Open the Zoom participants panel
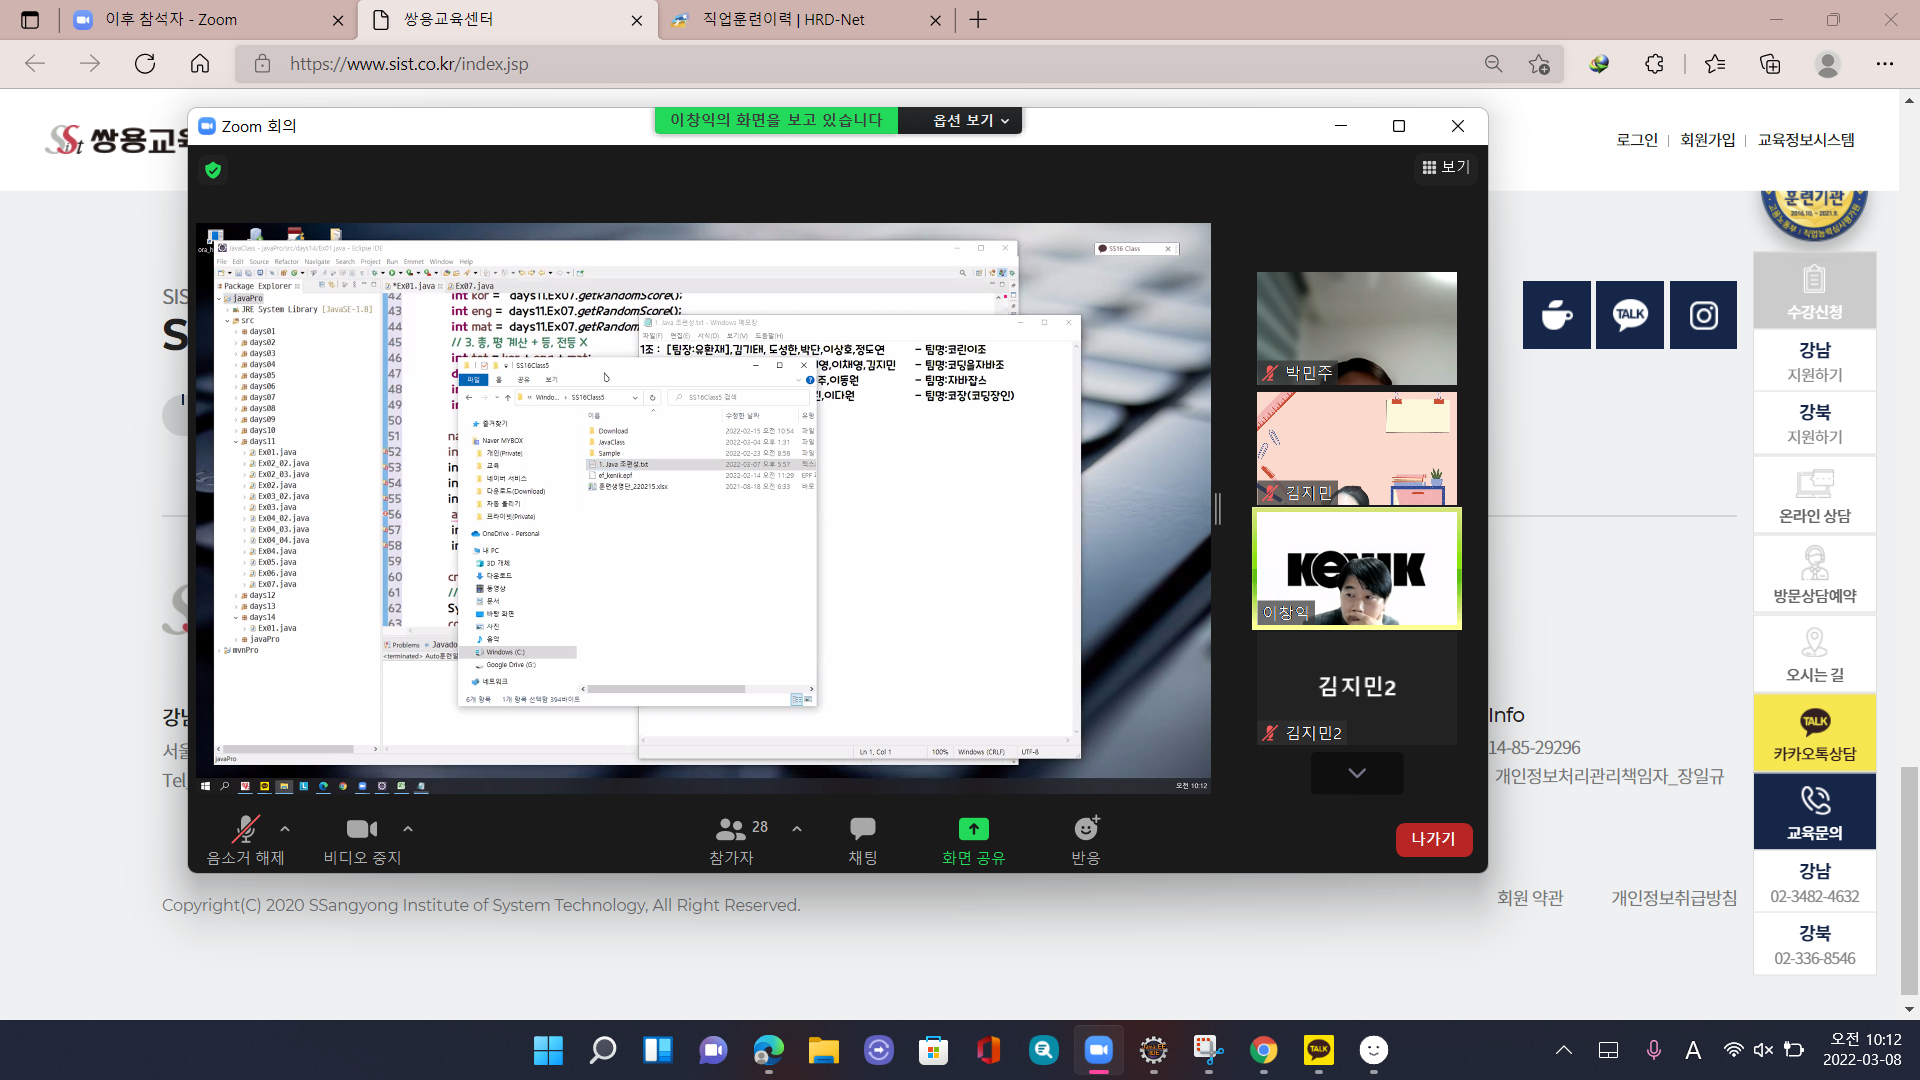Screen dimensions: 1920x1080 pos(733,840)
